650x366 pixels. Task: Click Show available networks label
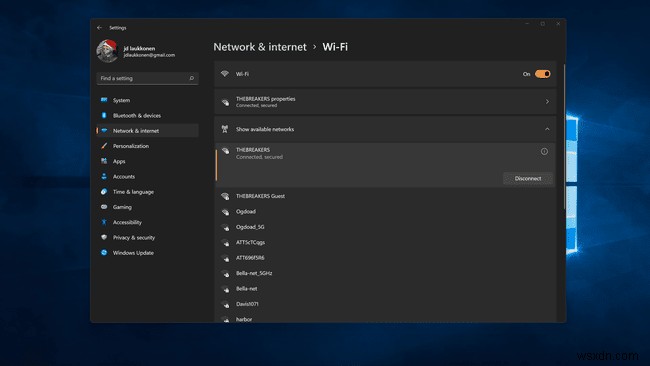(x=265, y=129)
